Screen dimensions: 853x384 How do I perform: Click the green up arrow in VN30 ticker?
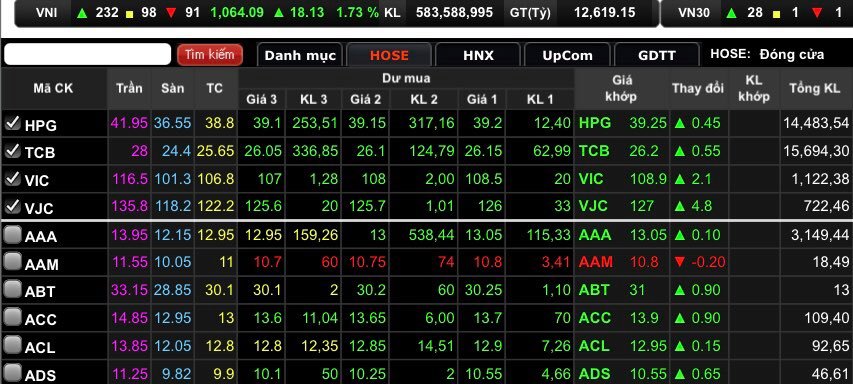(730, 13)
